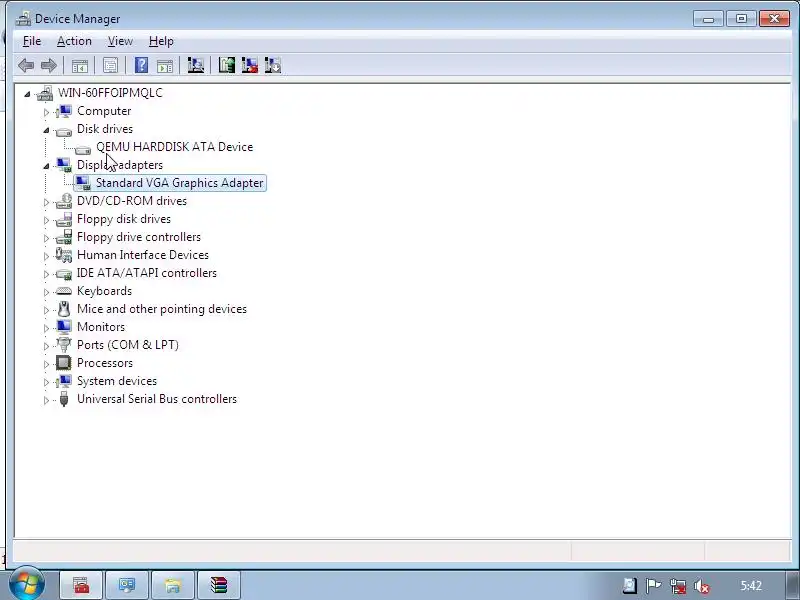Open the View menu
The height and width of the screenshot is (600, 800).
[120, 41]
